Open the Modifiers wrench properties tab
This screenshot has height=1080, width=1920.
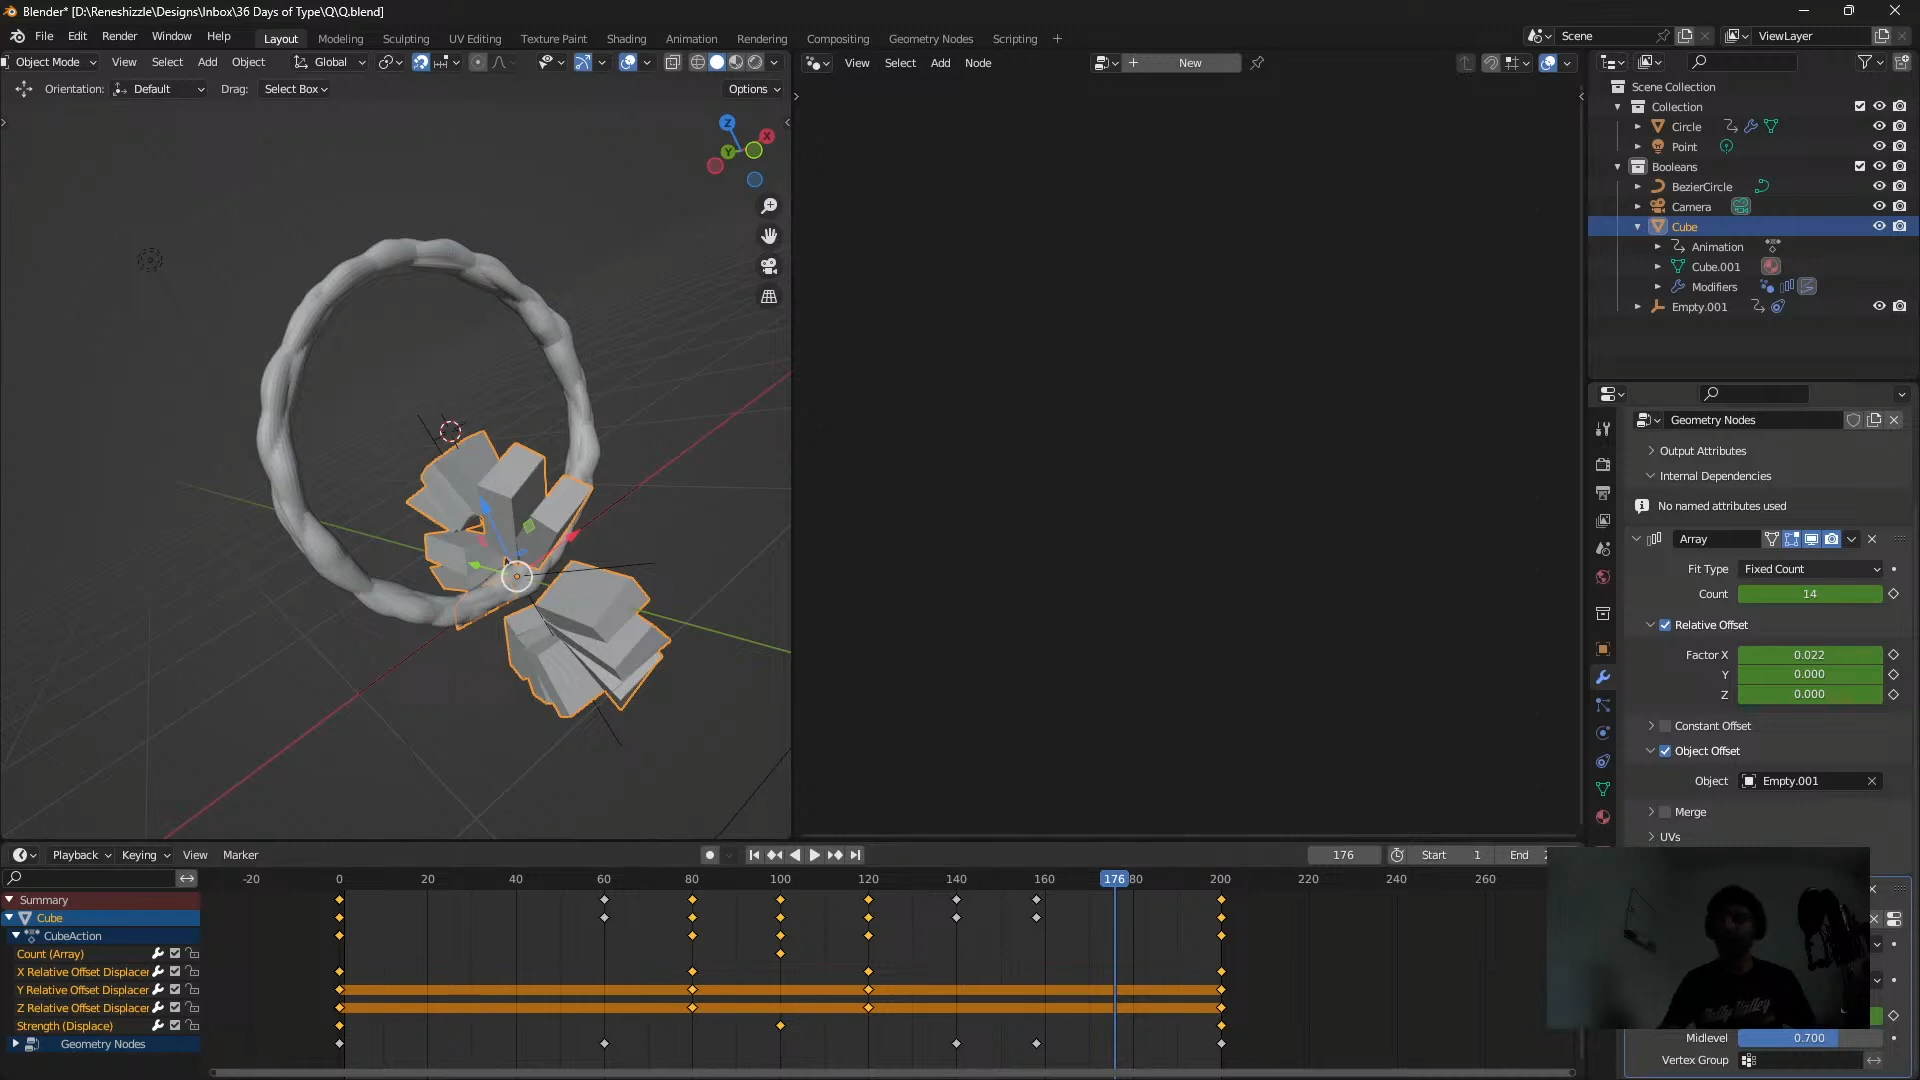coord(1603,677)
